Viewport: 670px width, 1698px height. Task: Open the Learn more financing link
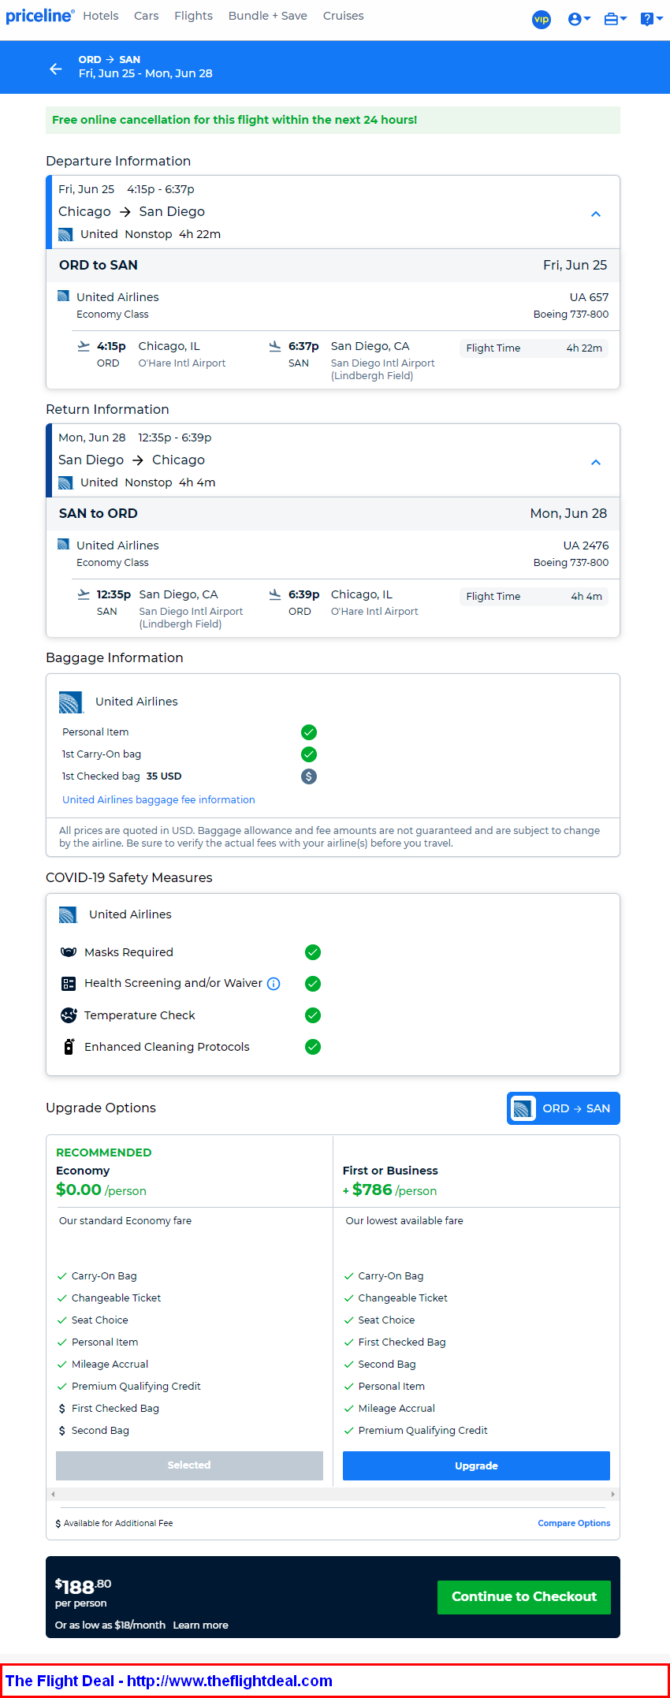[200, 1625]
